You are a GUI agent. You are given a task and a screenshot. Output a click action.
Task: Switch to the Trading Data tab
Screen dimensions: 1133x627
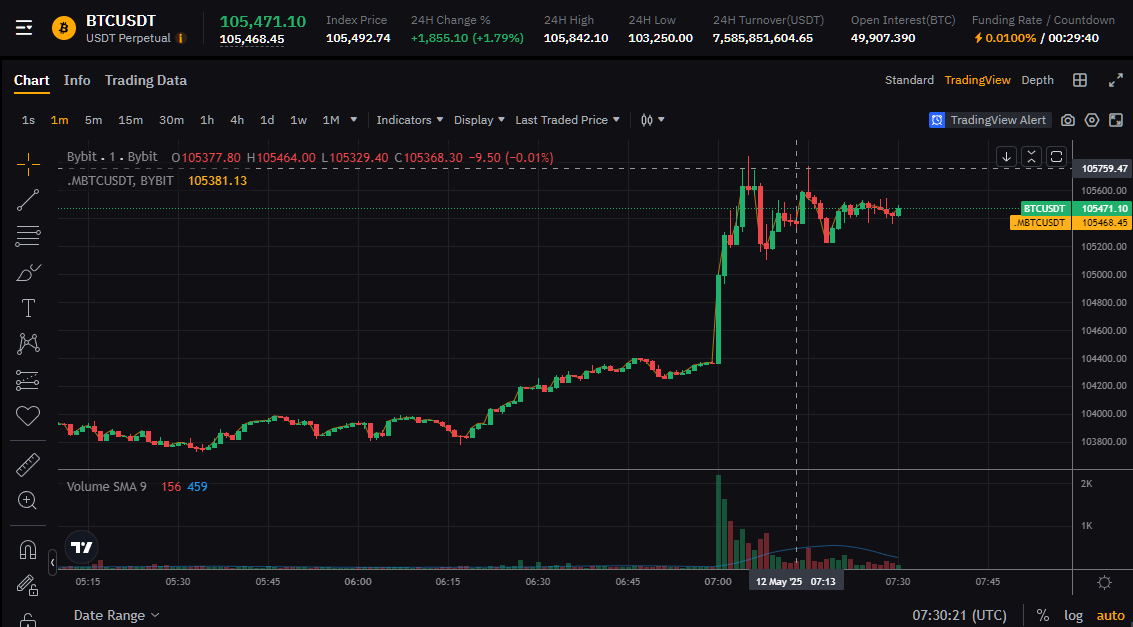pos(146,80)
